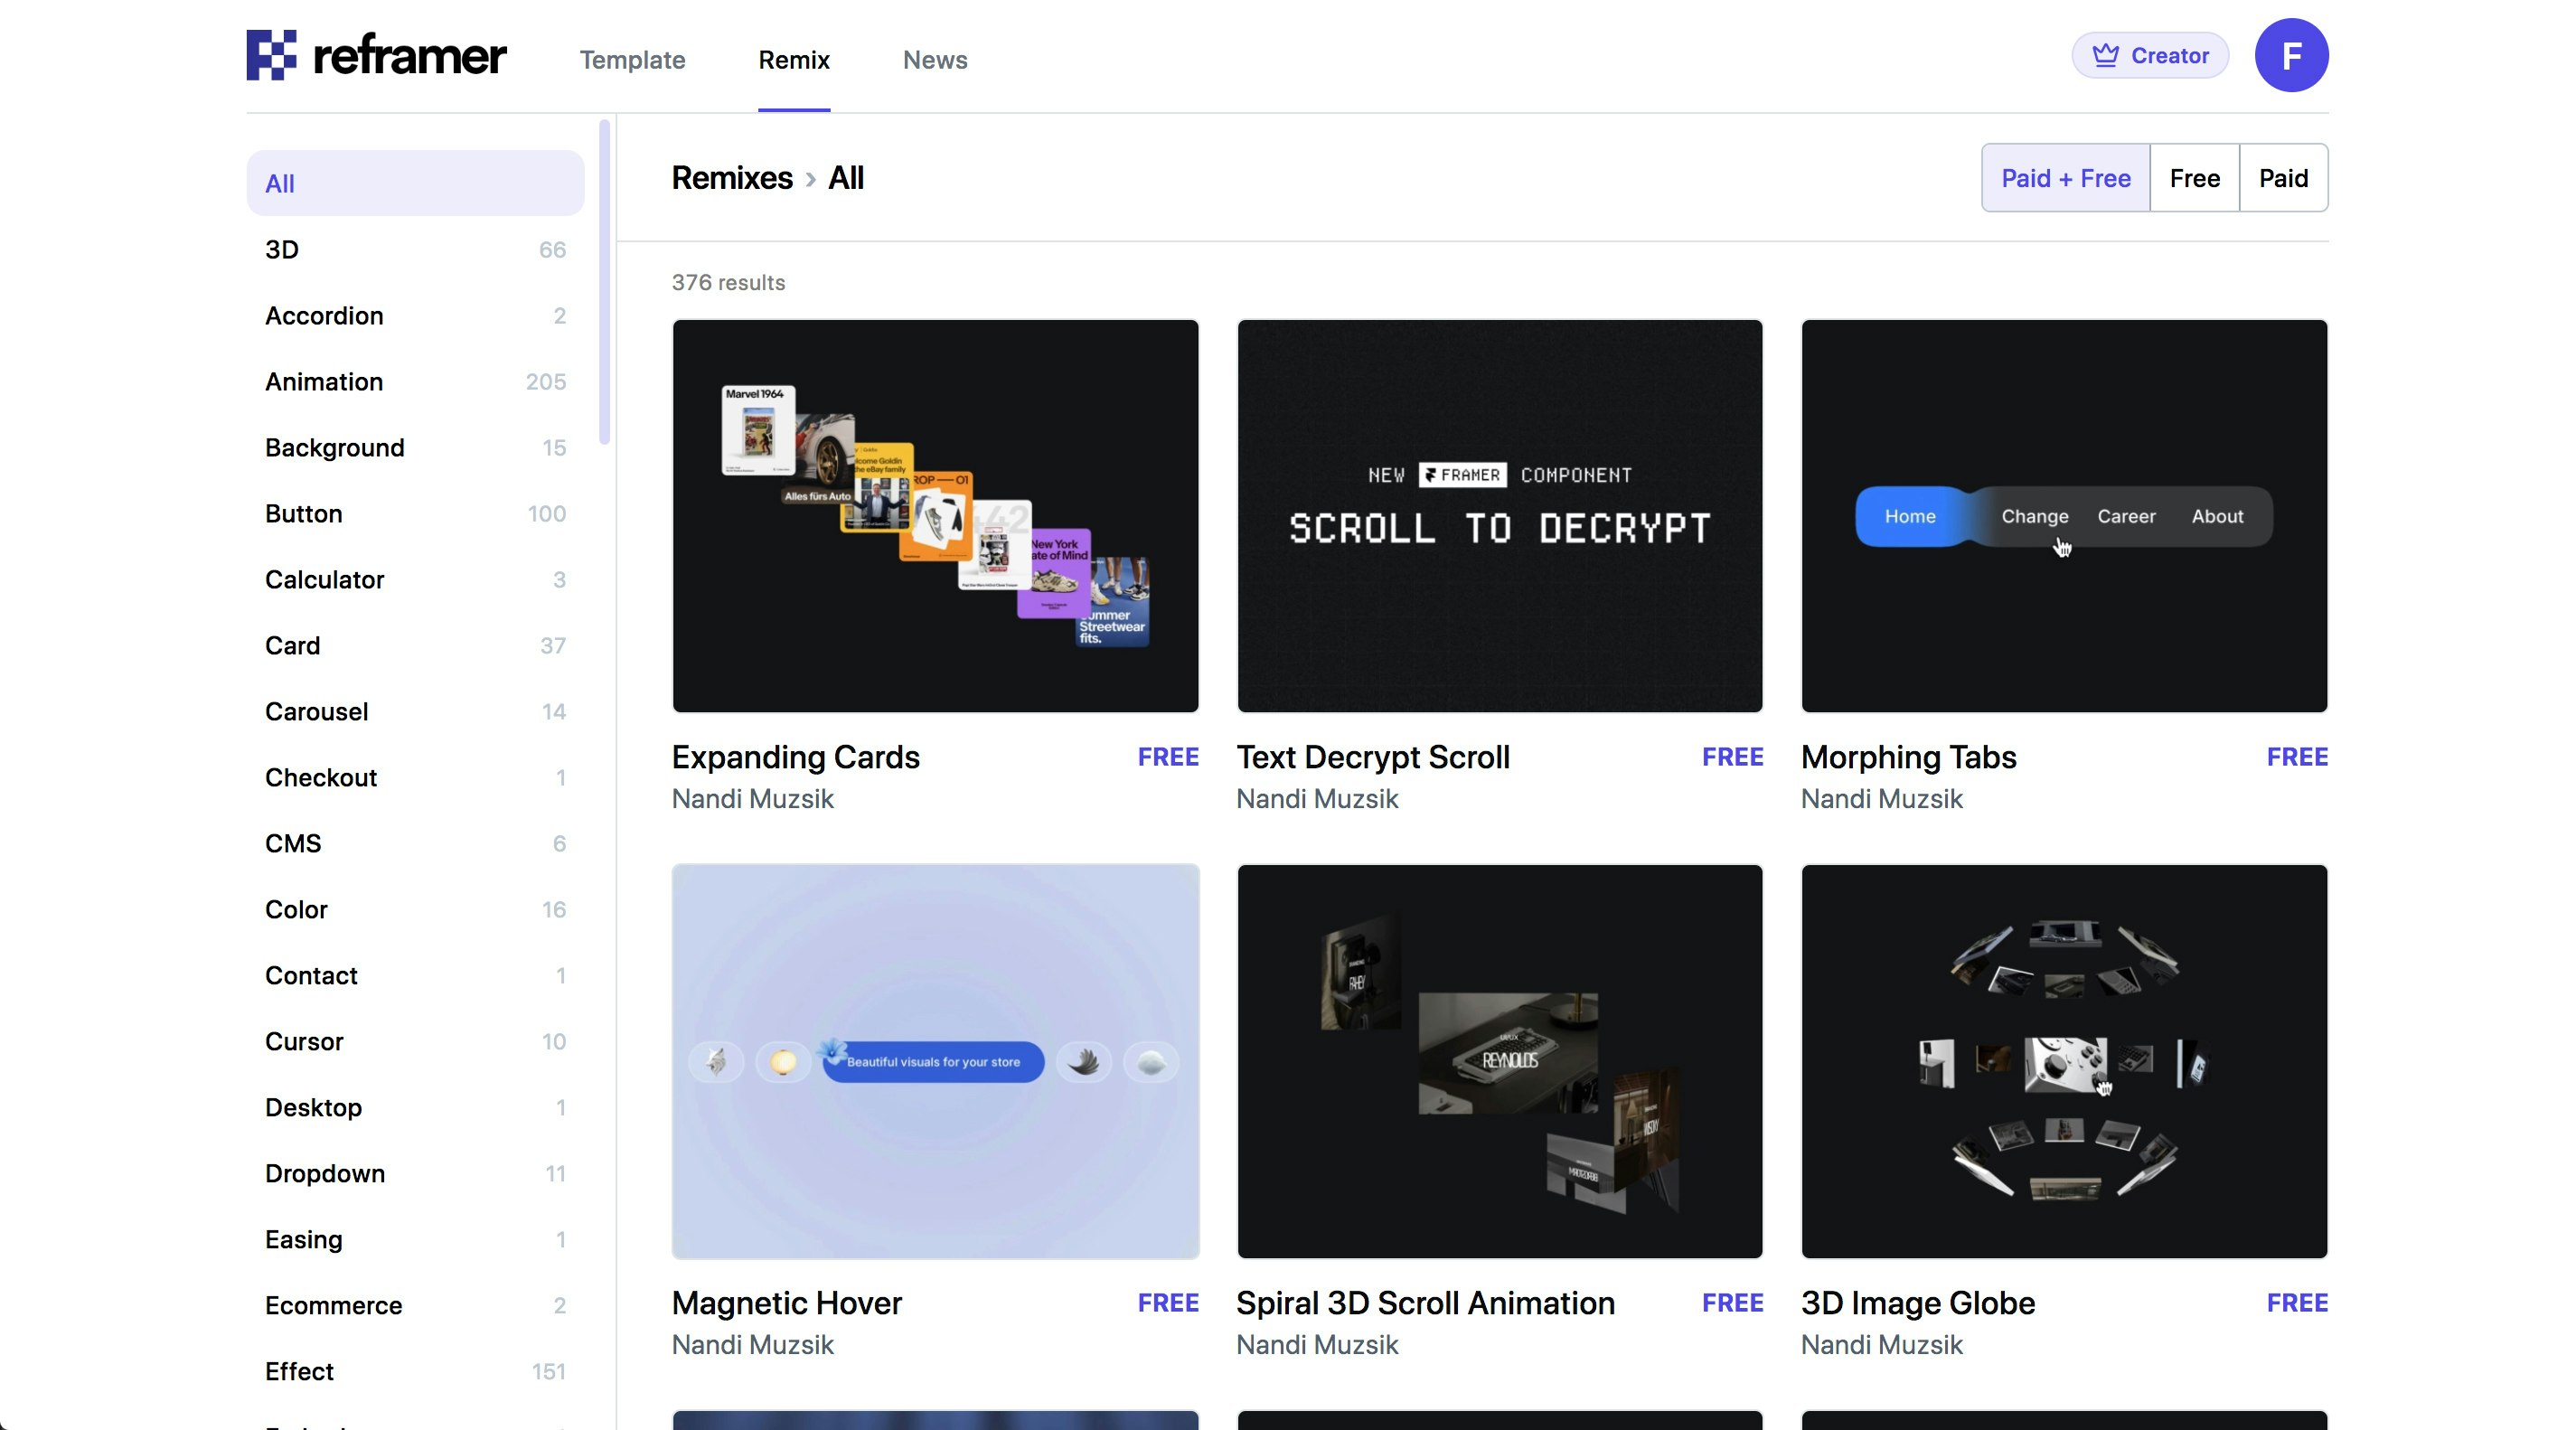Open the 3D Image Globe thumbnail
2576x1430 pixels.
(2063, 1061)
